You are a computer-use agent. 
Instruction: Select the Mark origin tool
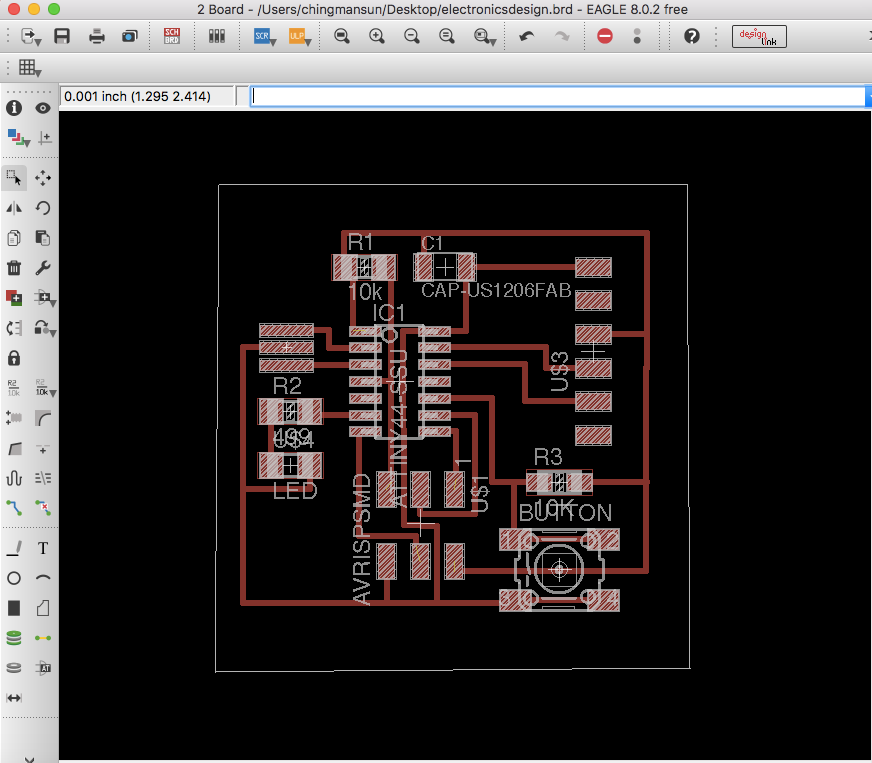click(44, 137)
